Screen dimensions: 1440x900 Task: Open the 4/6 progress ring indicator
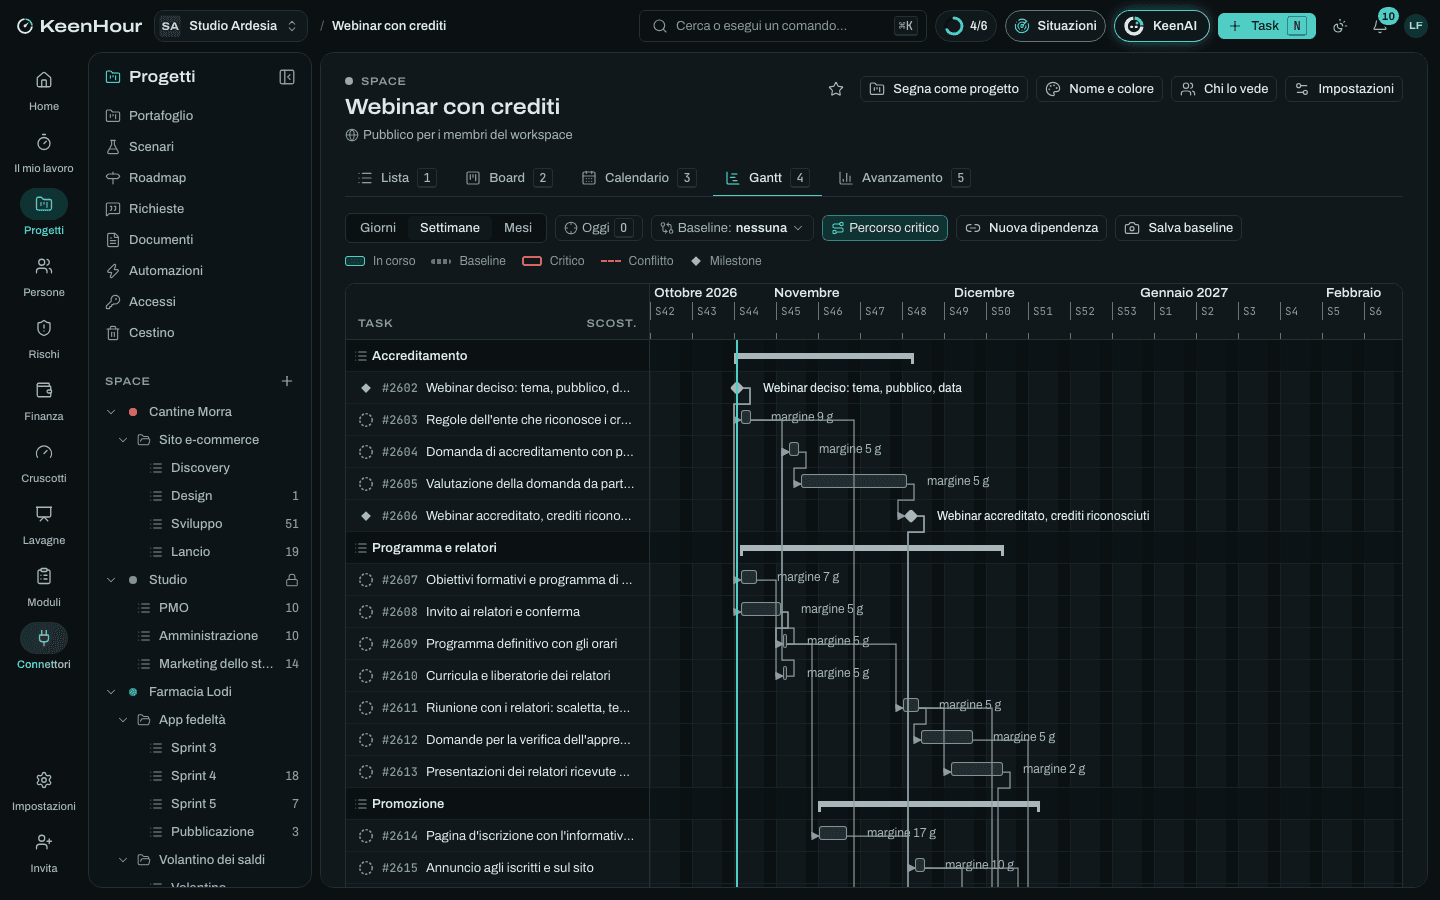point(967,26)
